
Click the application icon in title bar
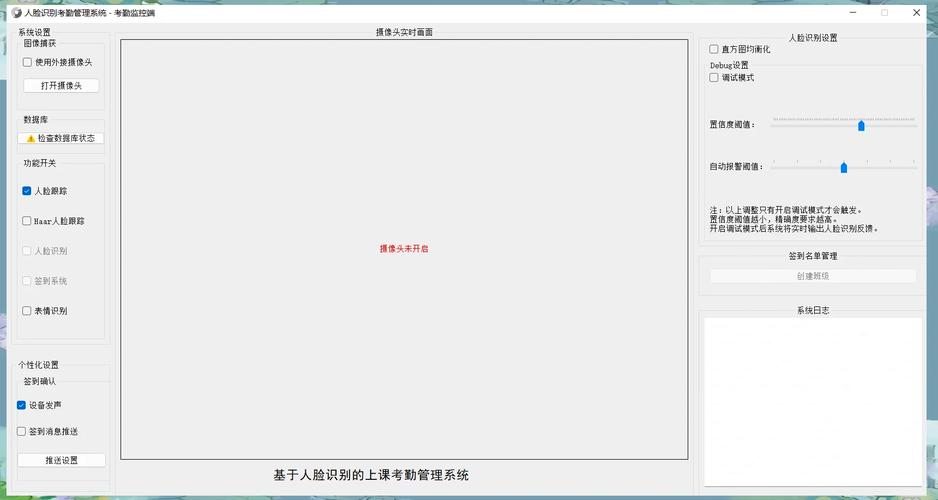pyautogui.click(x=16, y=13)
